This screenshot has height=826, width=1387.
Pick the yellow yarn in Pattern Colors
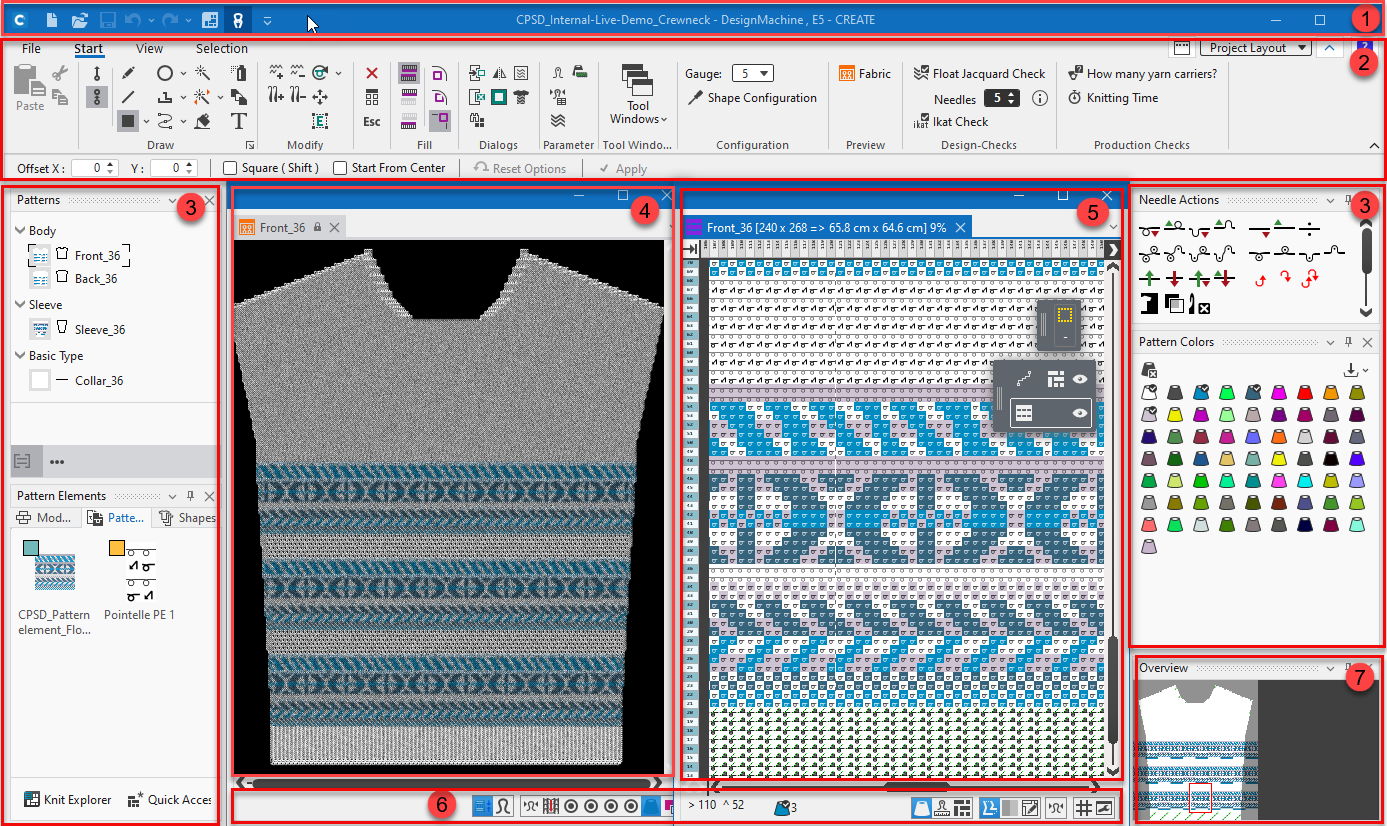[x=1174, y=415]
